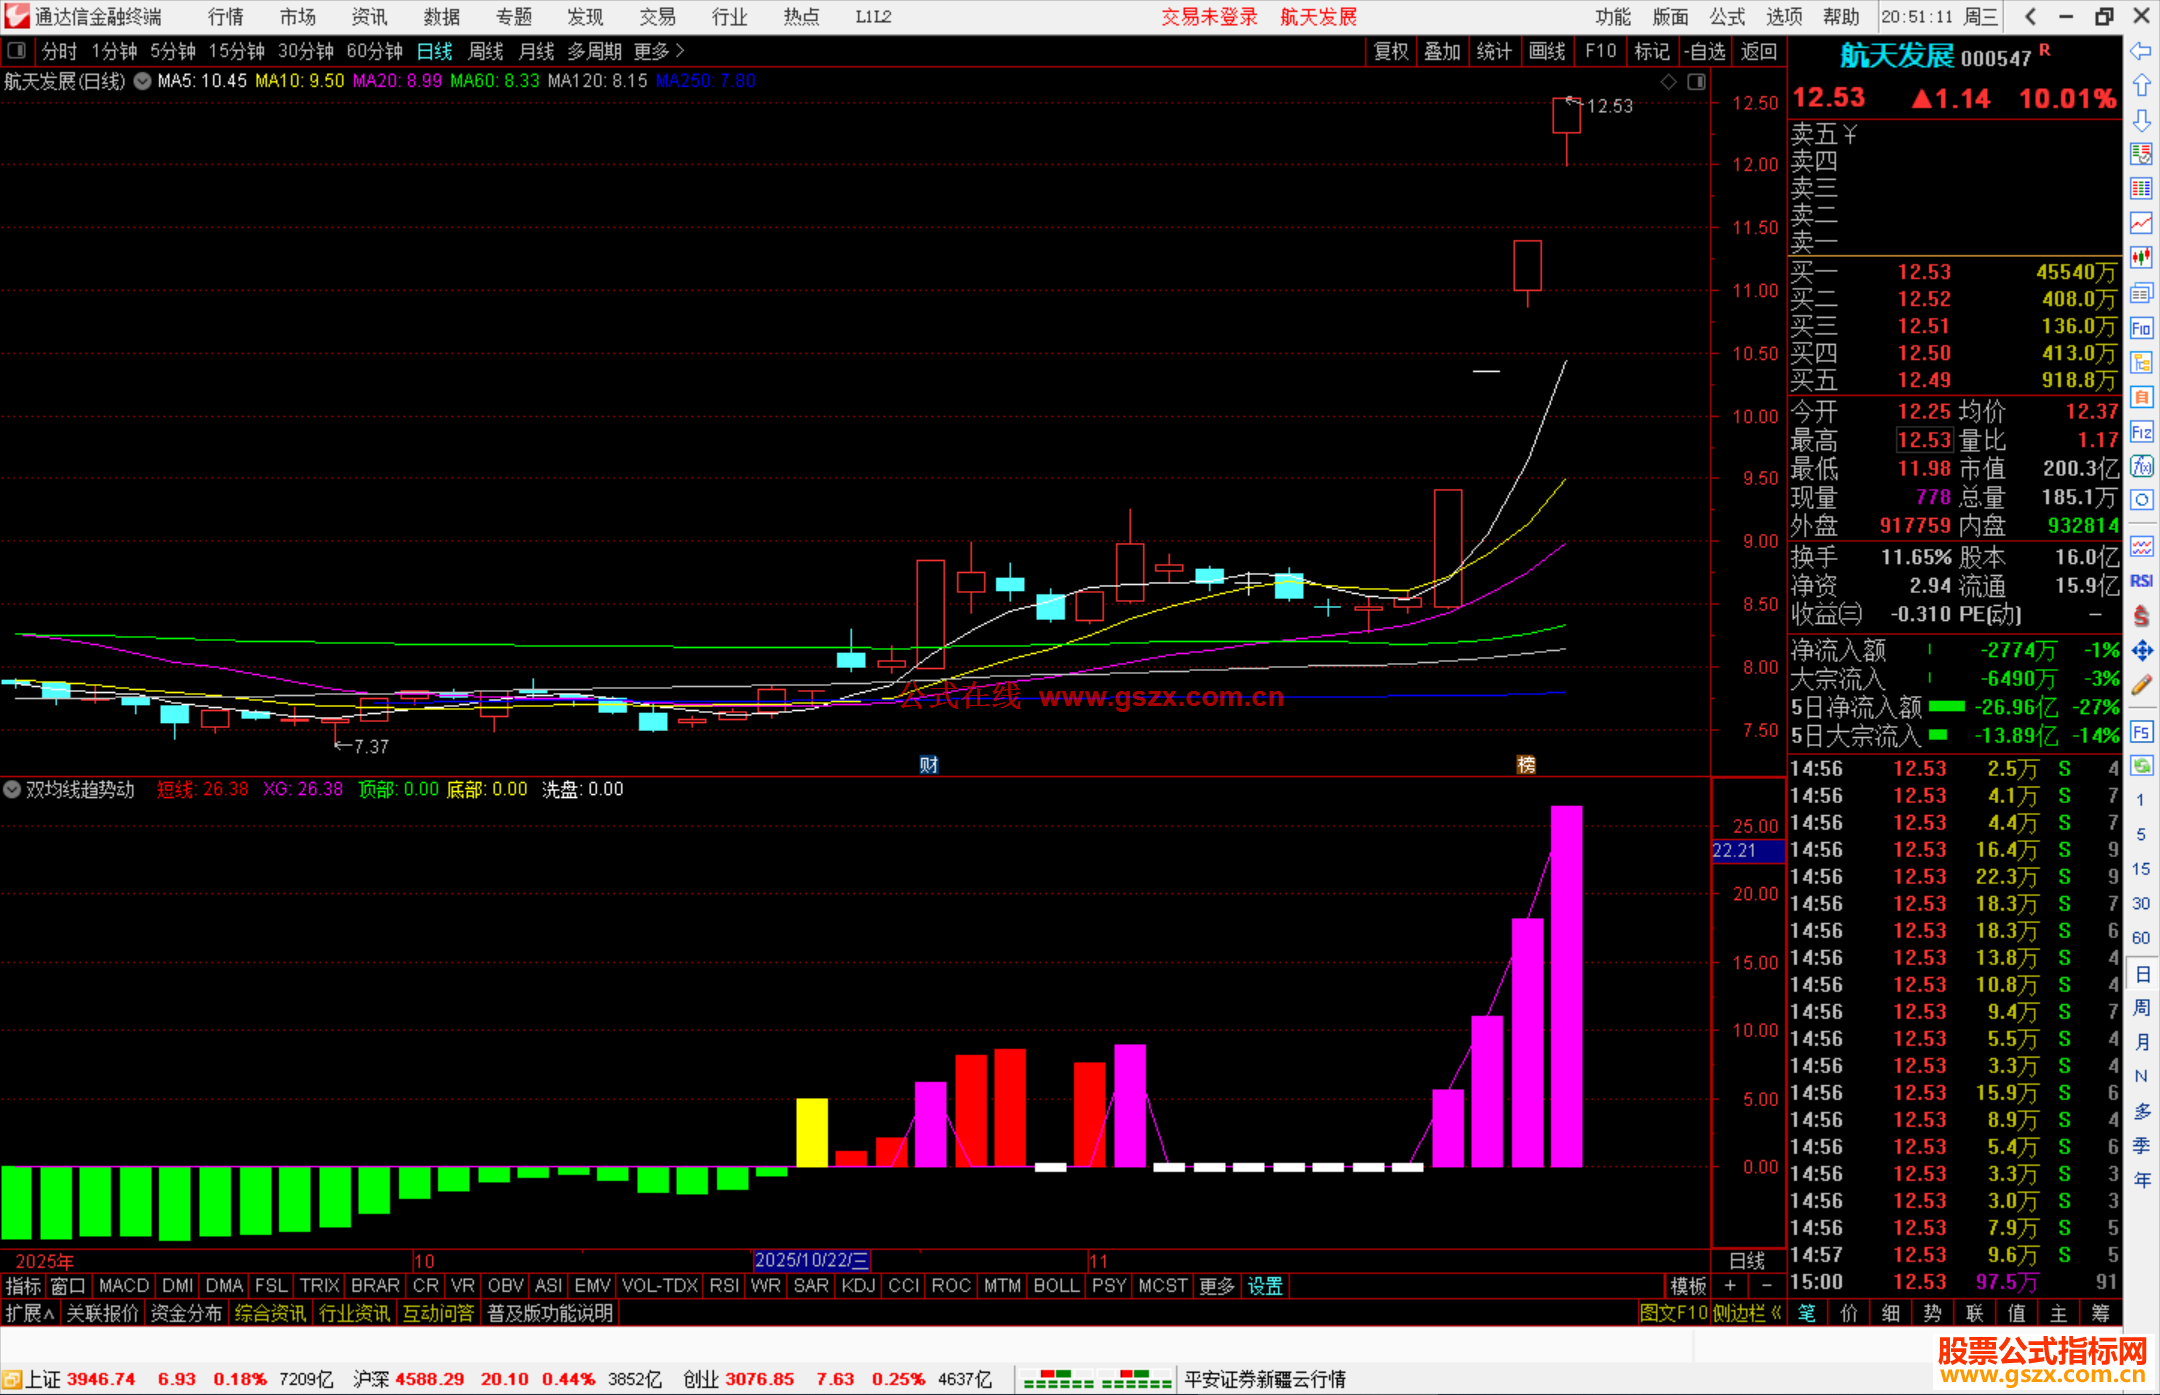Collapse the 侧边栏 sidebar panel

point(1746,1313)
